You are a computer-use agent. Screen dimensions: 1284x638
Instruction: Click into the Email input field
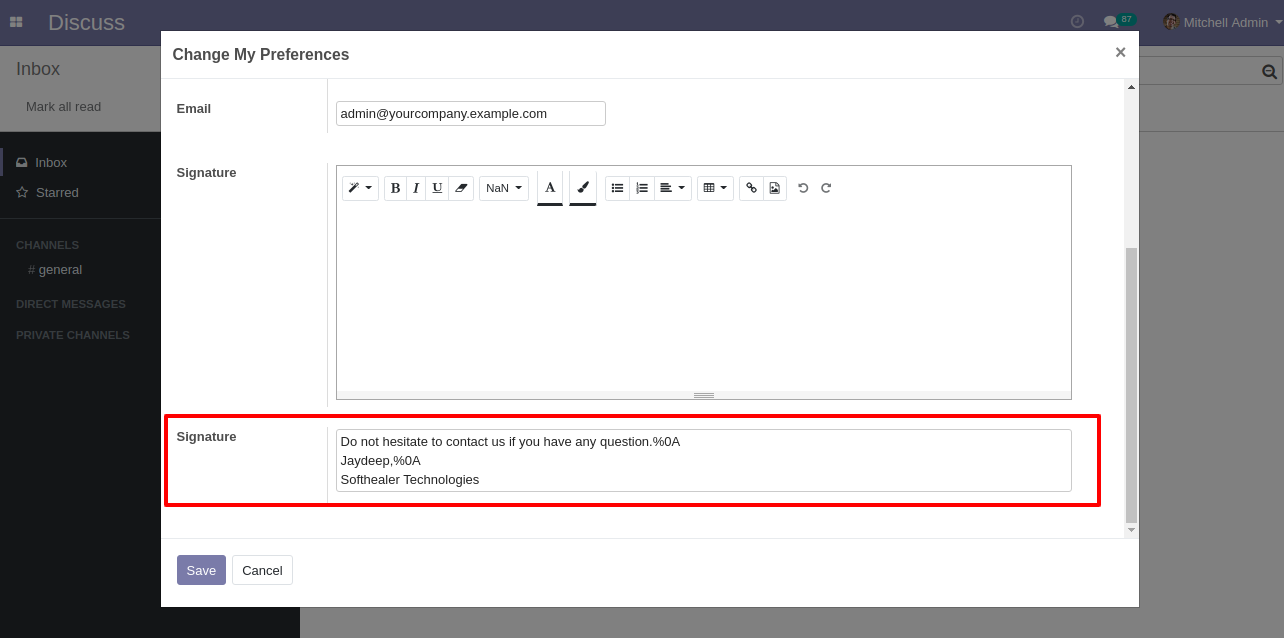471,114
